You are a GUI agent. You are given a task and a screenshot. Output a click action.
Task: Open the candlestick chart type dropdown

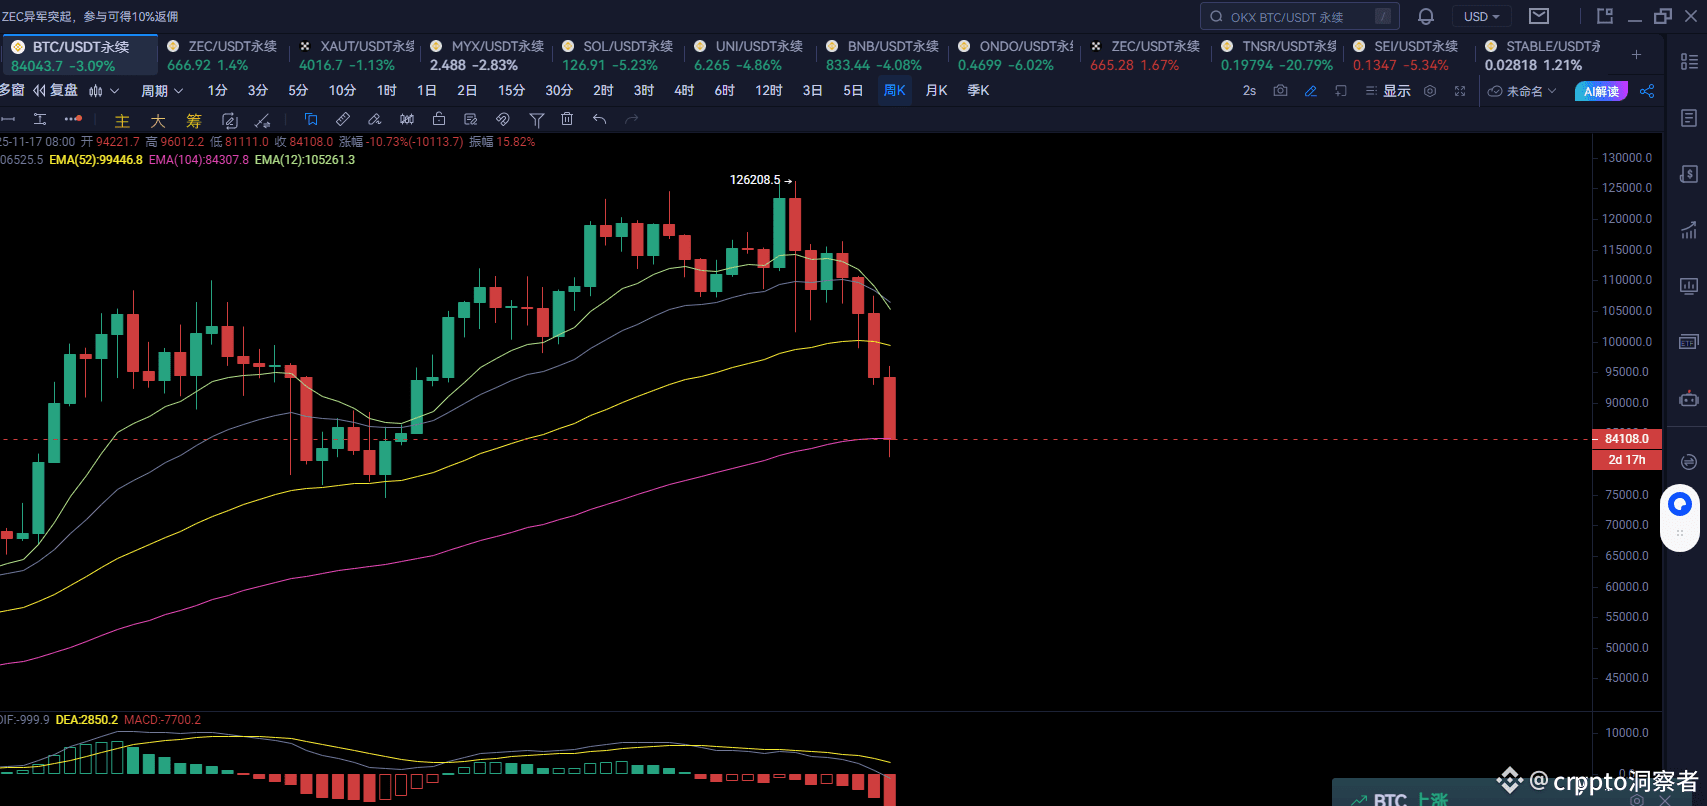[x=104, y=91]
